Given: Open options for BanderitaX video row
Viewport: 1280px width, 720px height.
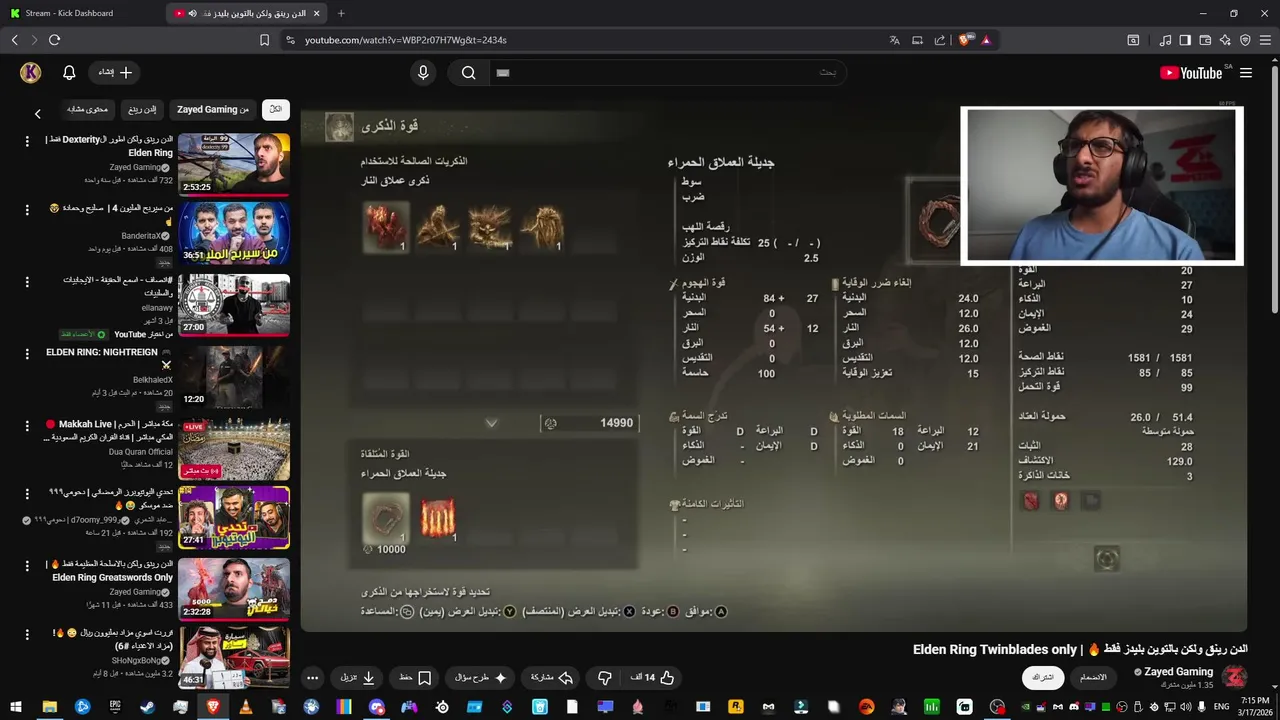Looking at the screenshot, I should (27, 209).
